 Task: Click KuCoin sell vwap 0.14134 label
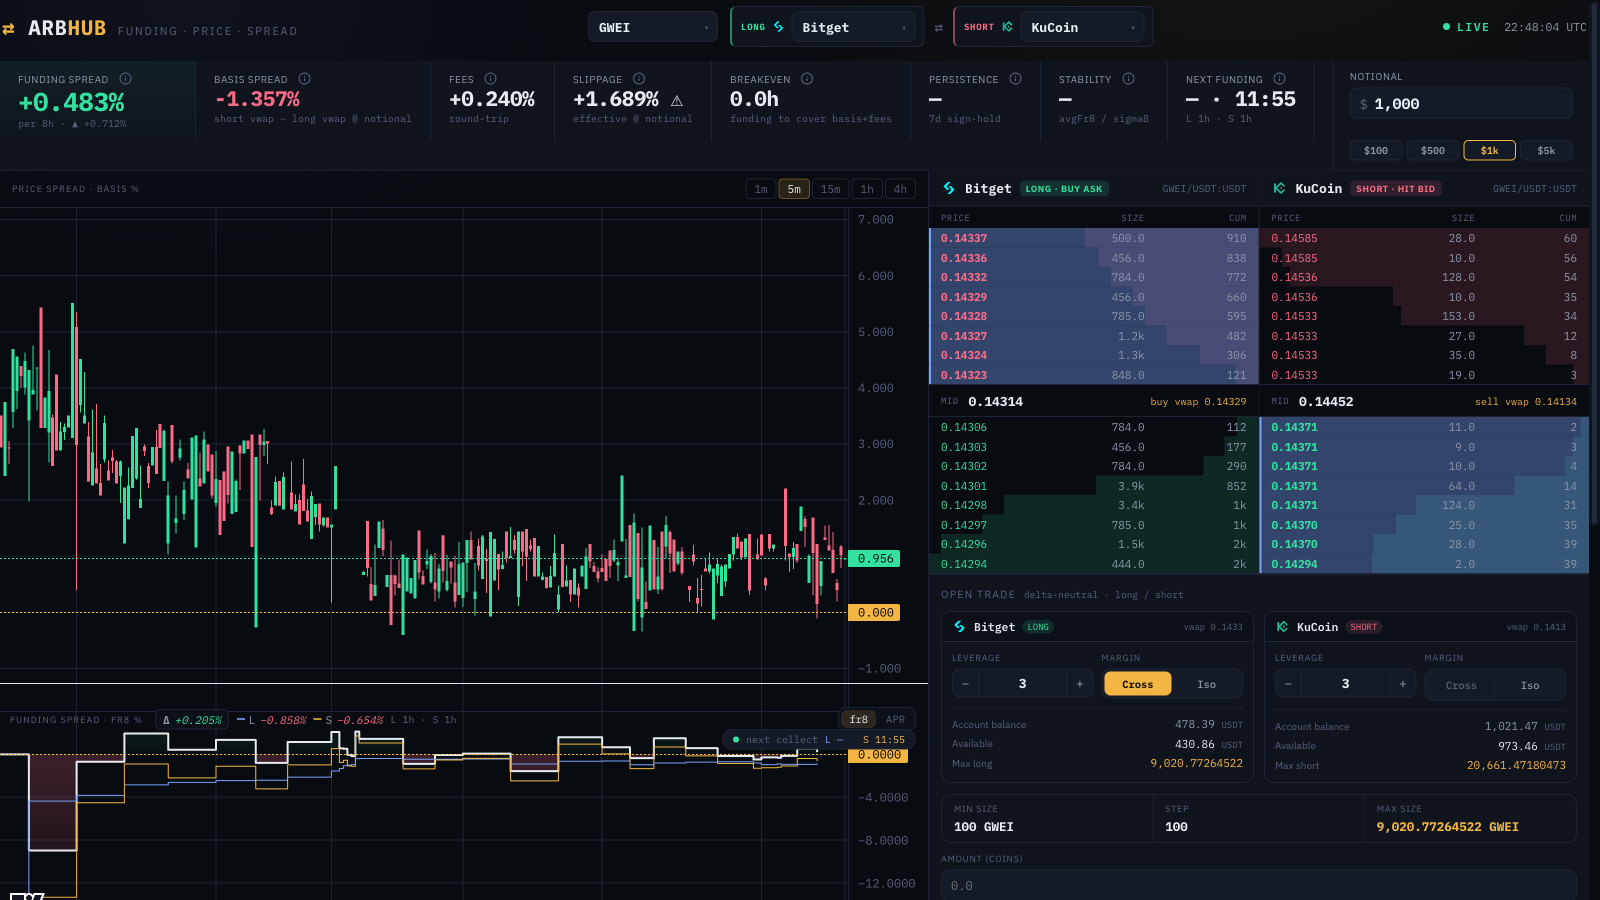1525,402
